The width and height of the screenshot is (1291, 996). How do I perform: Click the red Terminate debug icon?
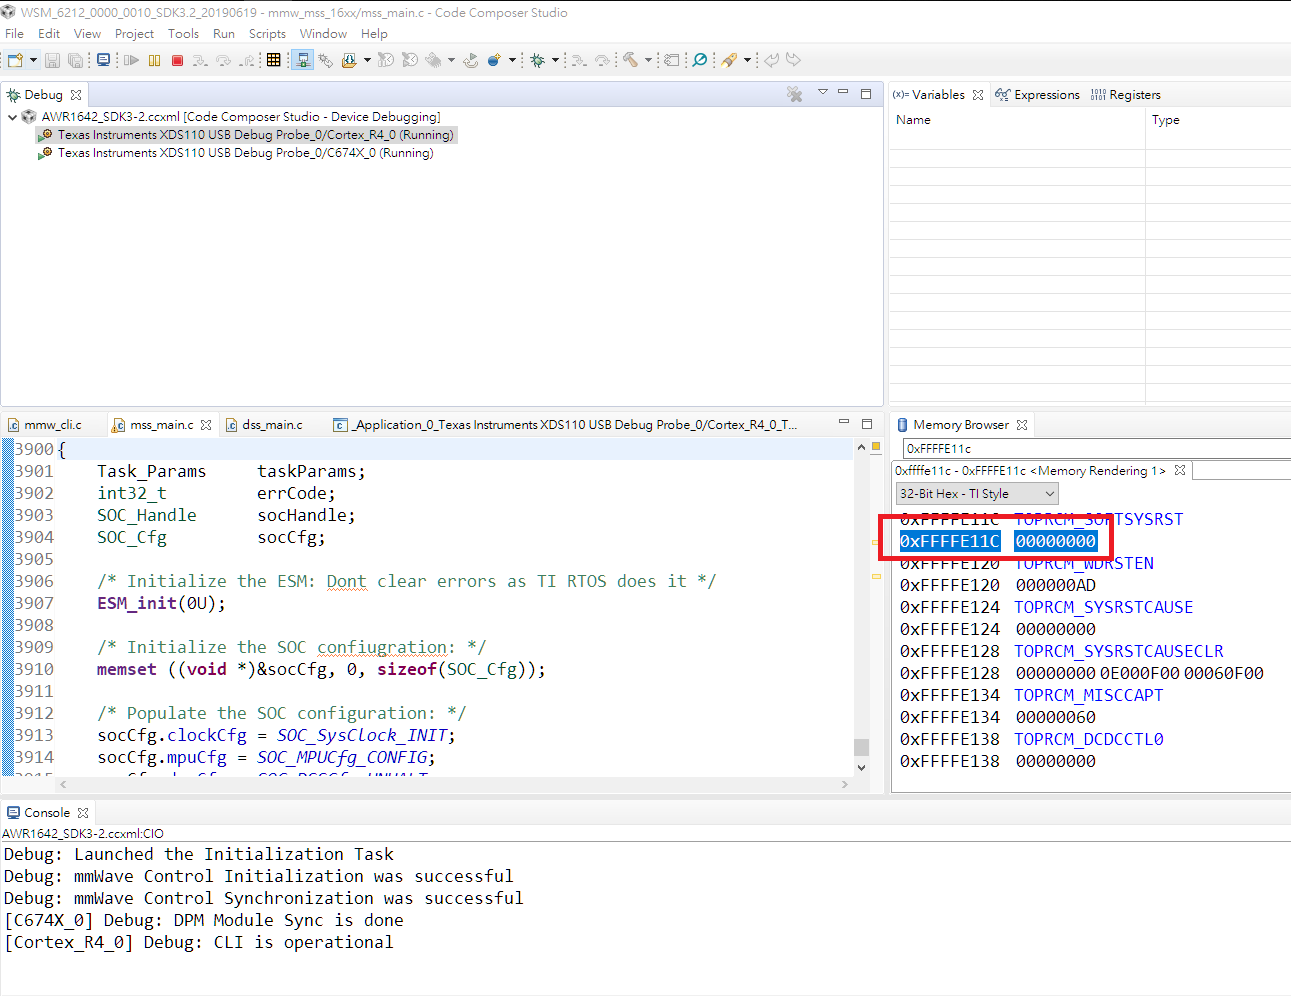tap(177, 61)
